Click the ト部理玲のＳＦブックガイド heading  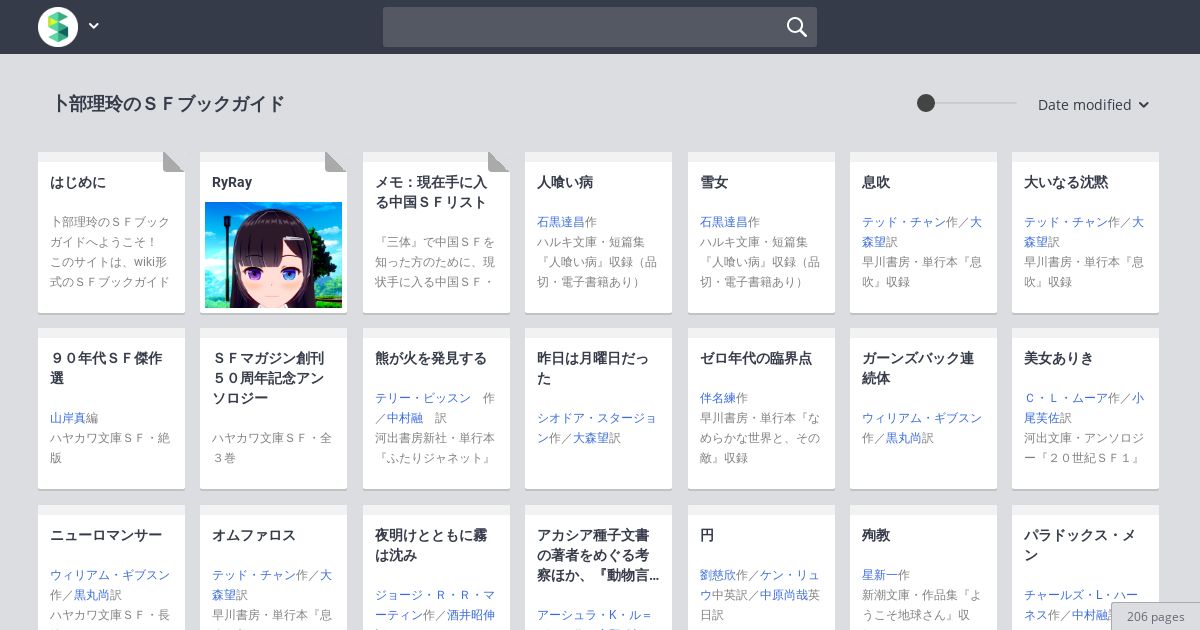pos(168,104)
